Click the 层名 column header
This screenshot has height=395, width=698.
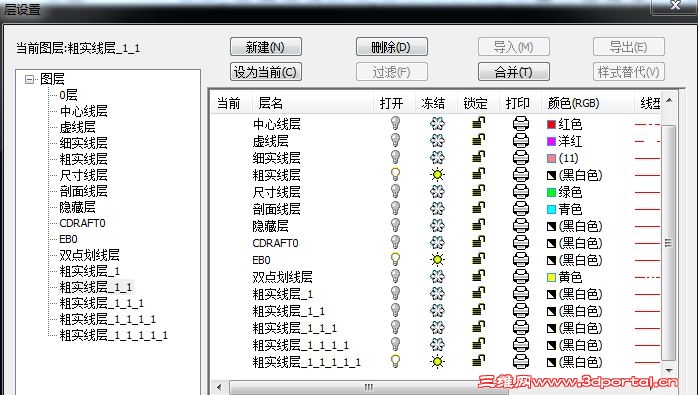point(312,103)
